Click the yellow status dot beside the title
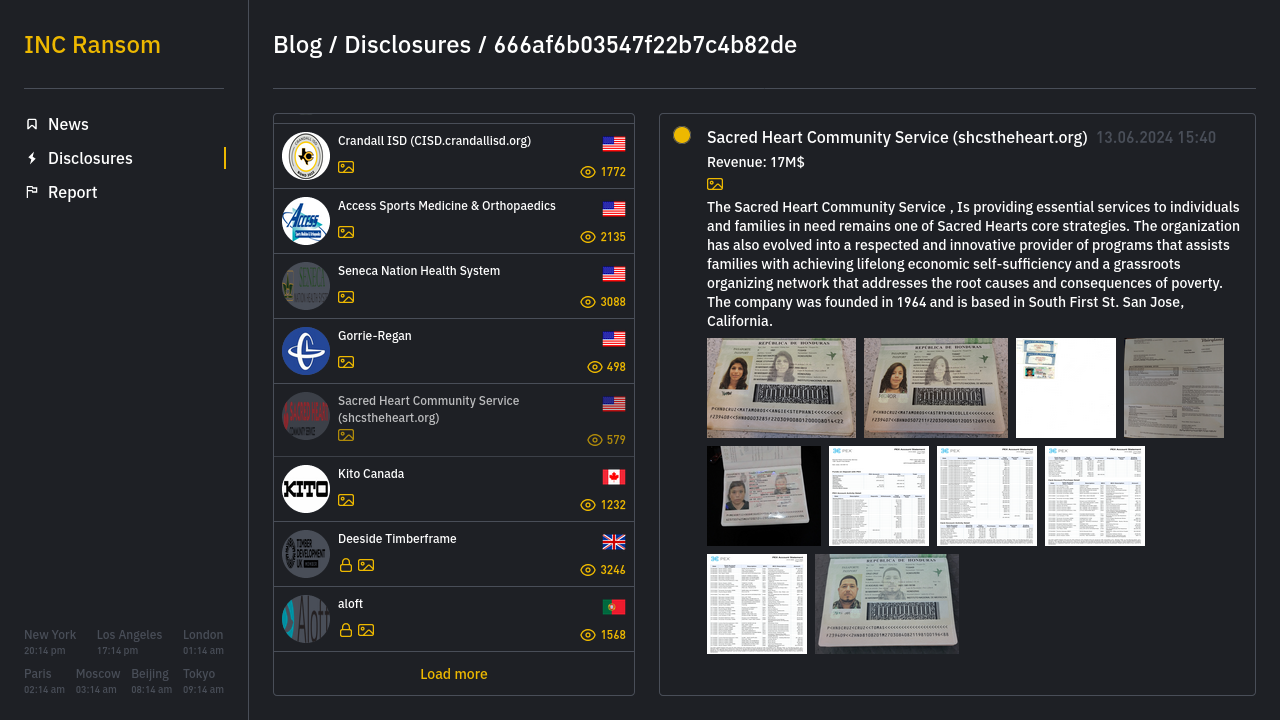1280x720 pixels. tap(682, 135)
